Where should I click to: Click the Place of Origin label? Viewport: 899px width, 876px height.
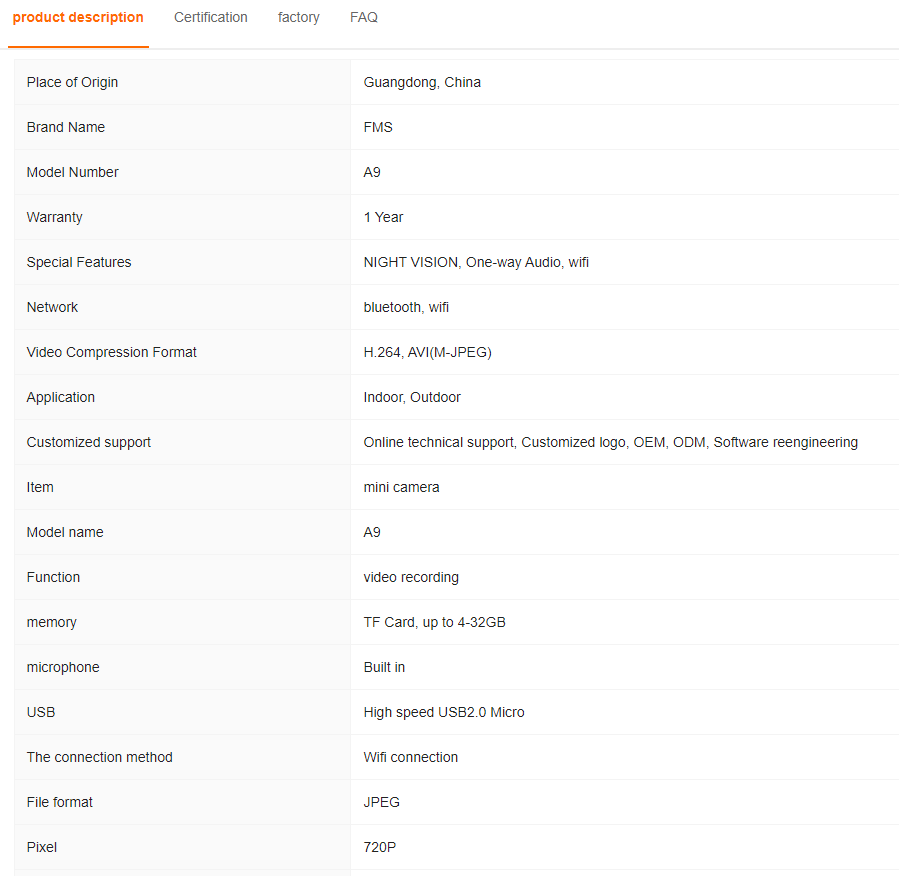pos(72,82)
